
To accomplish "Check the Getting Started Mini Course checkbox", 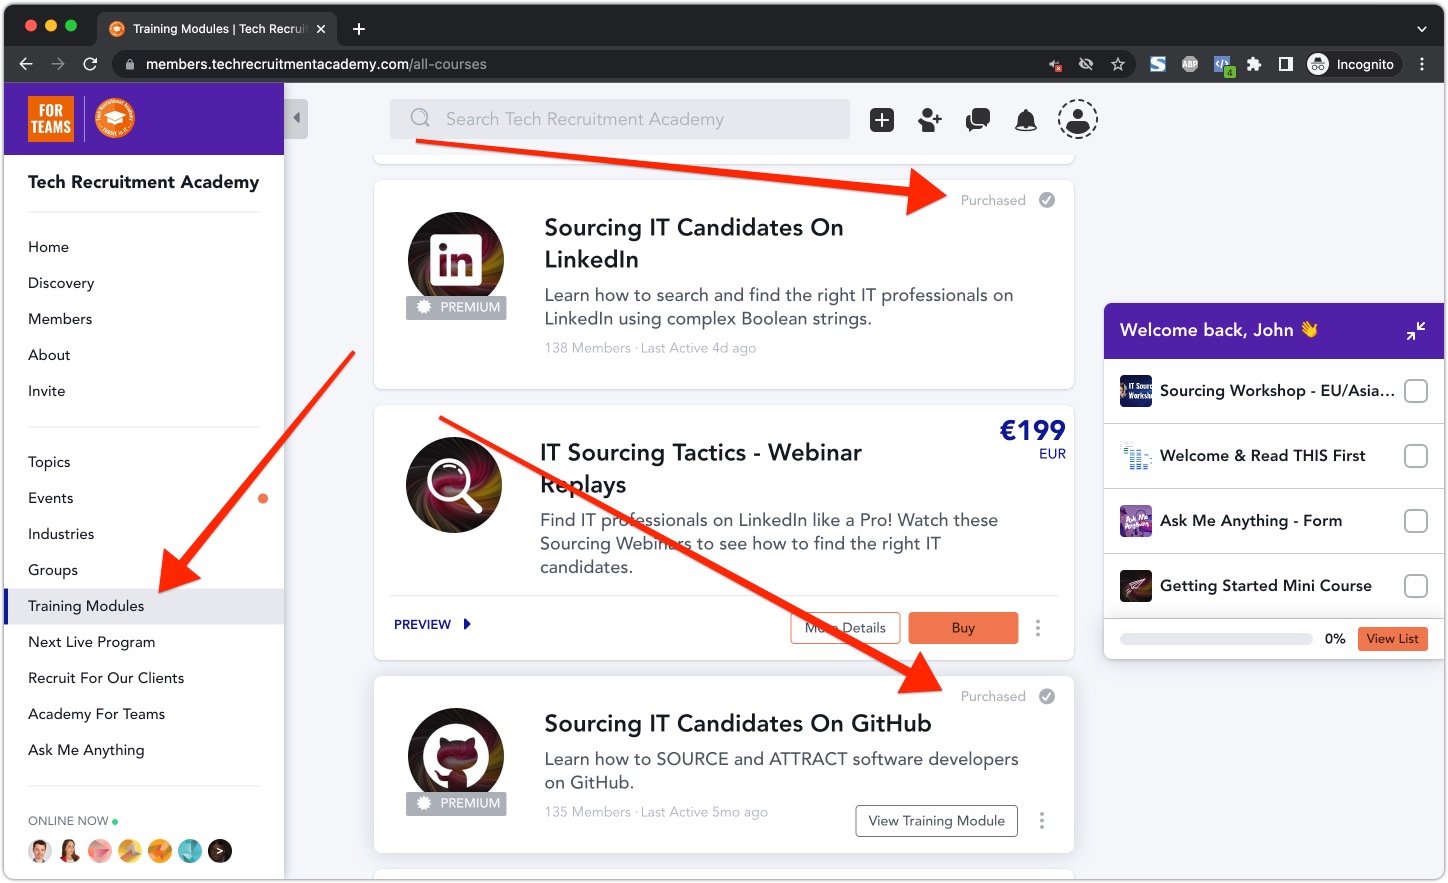I will [1416, 586].
